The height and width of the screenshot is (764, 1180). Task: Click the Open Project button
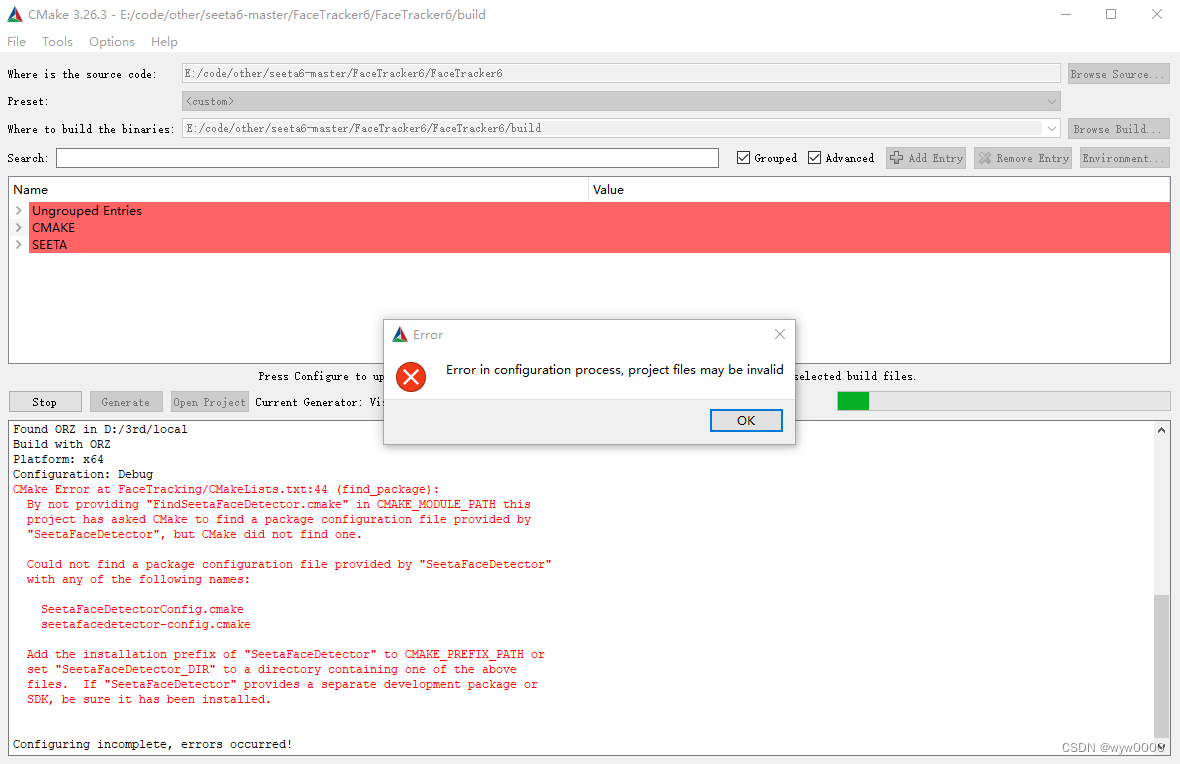tap(209, 402)
